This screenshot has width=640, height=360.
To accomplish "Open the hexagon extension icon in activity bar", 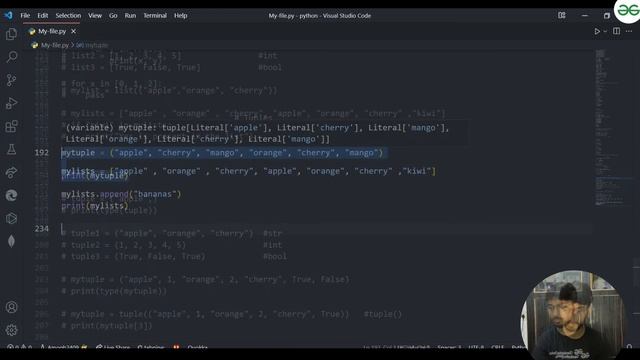I will tap(11, 218).
